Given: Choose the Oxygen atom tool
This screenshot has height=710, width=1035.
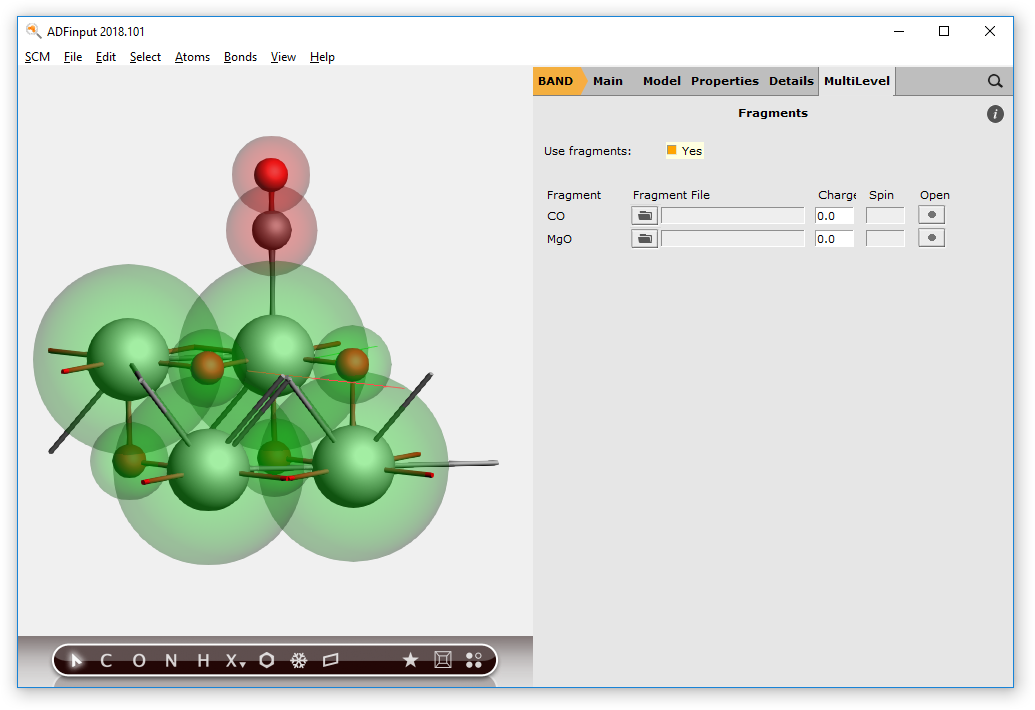Looking at the screenshot, I should pyautogui.click(x=139, y=661).
